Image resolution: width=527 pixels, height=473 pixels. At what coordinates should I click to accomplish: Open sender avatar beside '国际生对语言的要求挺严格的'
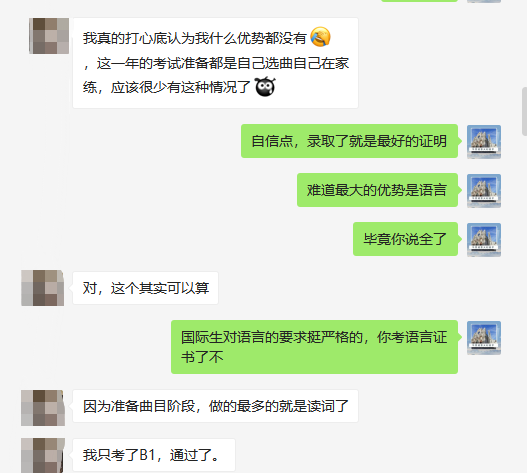click(484, 338)
